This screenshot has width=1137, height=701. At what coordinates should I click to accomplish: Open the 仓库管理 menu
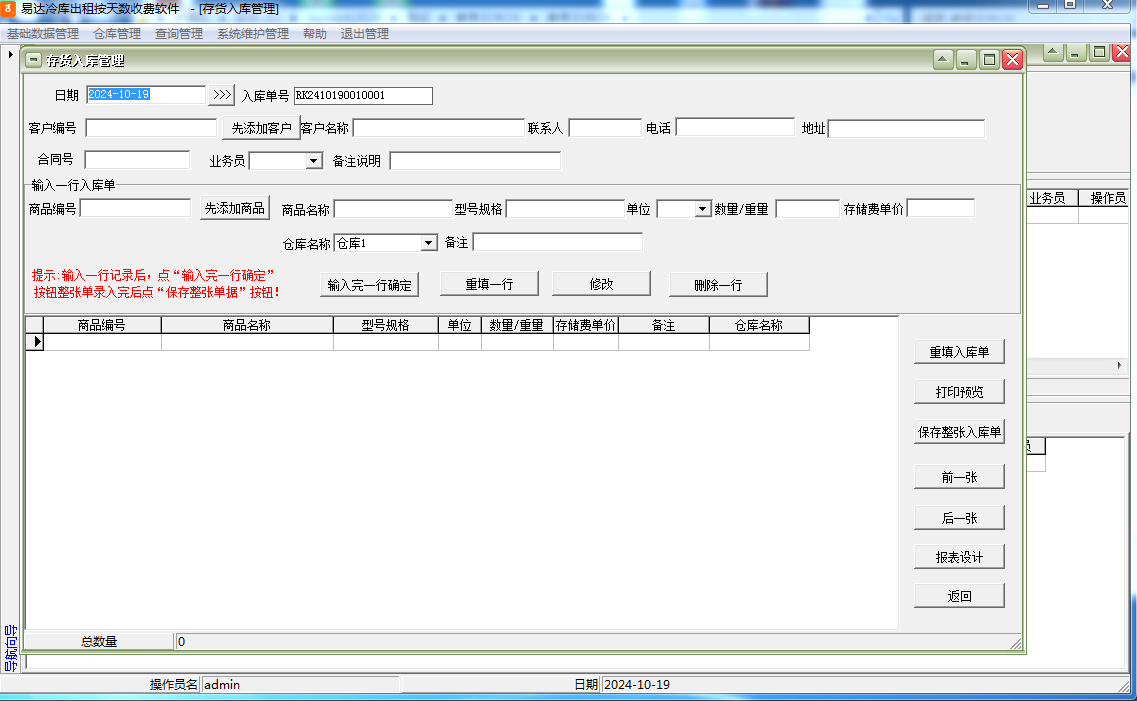pyautogui.click(x=117, y=33)
